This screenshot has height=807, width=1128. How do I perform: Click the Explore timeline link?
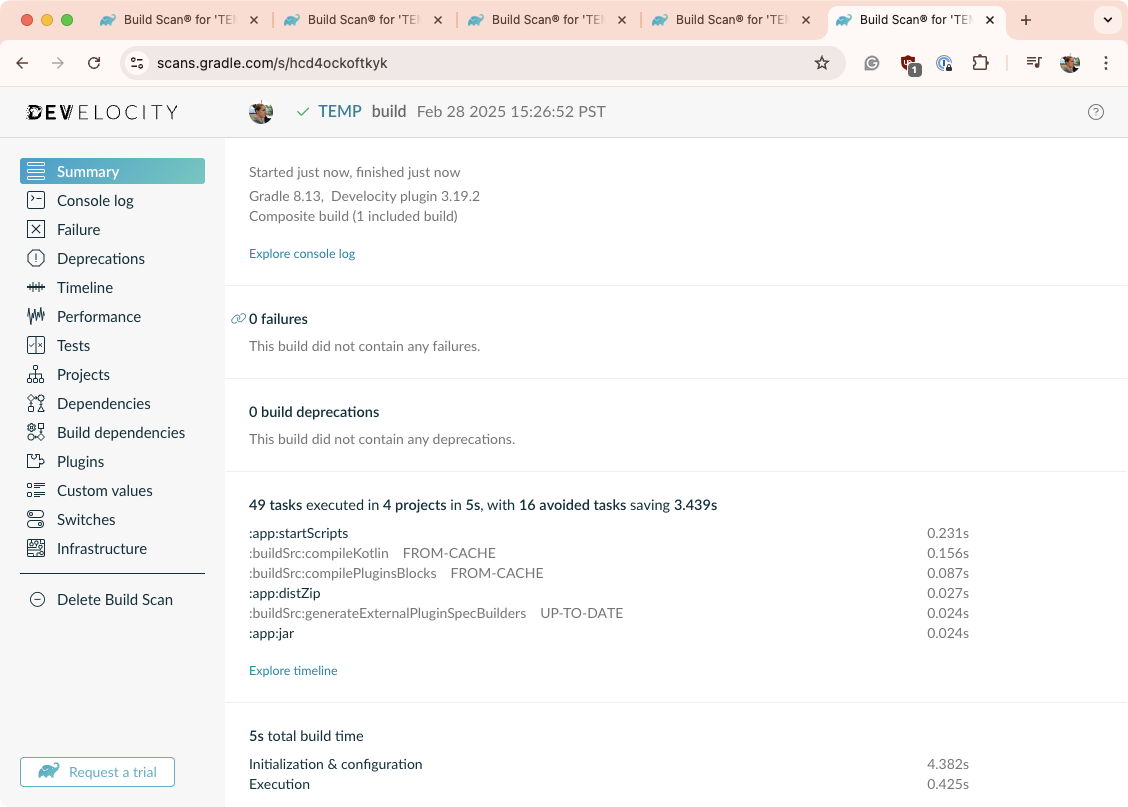coord(293,671)
